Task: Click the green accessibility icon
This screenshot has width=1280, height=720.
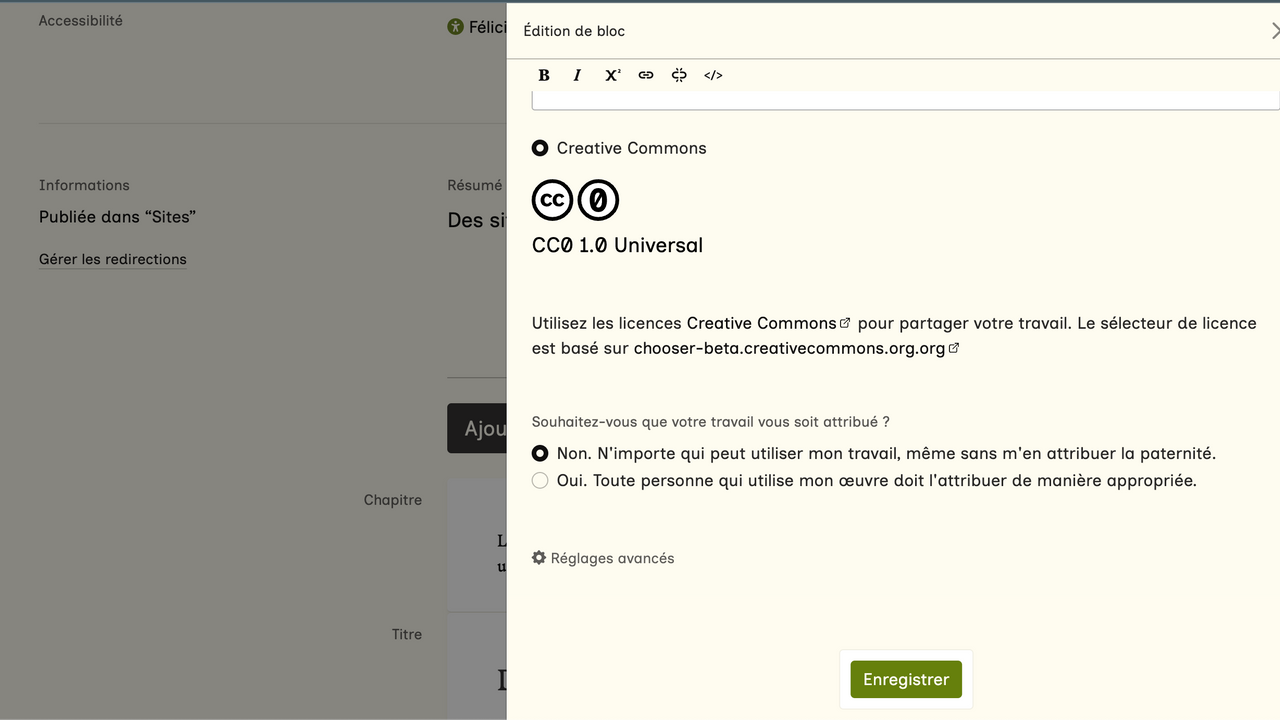Action: [456, 27]
